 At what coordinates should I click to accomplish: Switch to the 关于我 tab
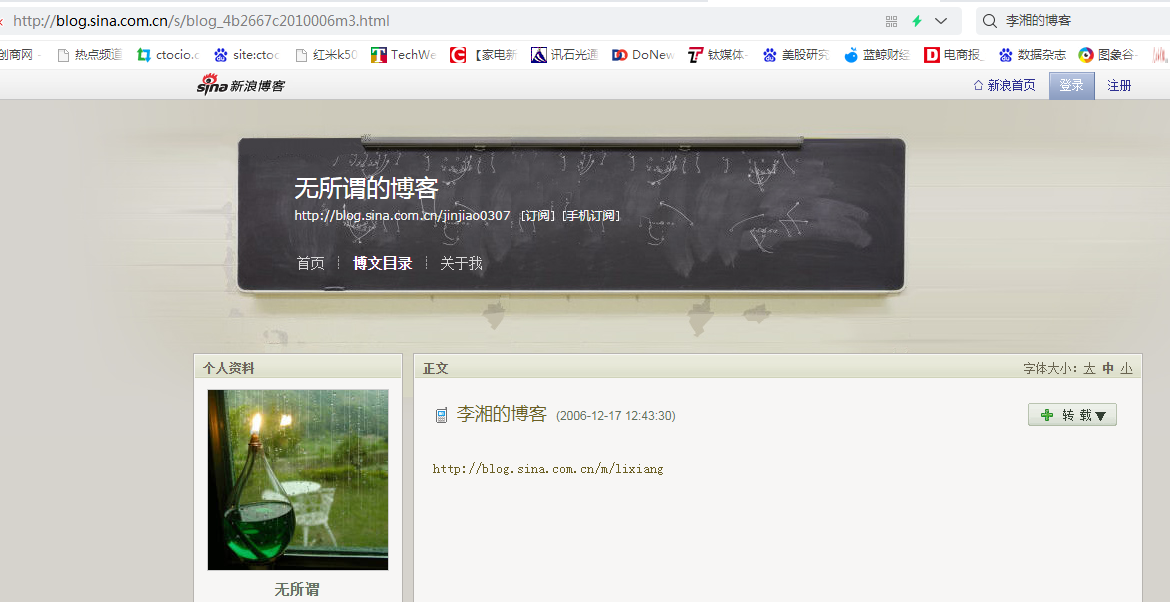[x=461, y=263]
